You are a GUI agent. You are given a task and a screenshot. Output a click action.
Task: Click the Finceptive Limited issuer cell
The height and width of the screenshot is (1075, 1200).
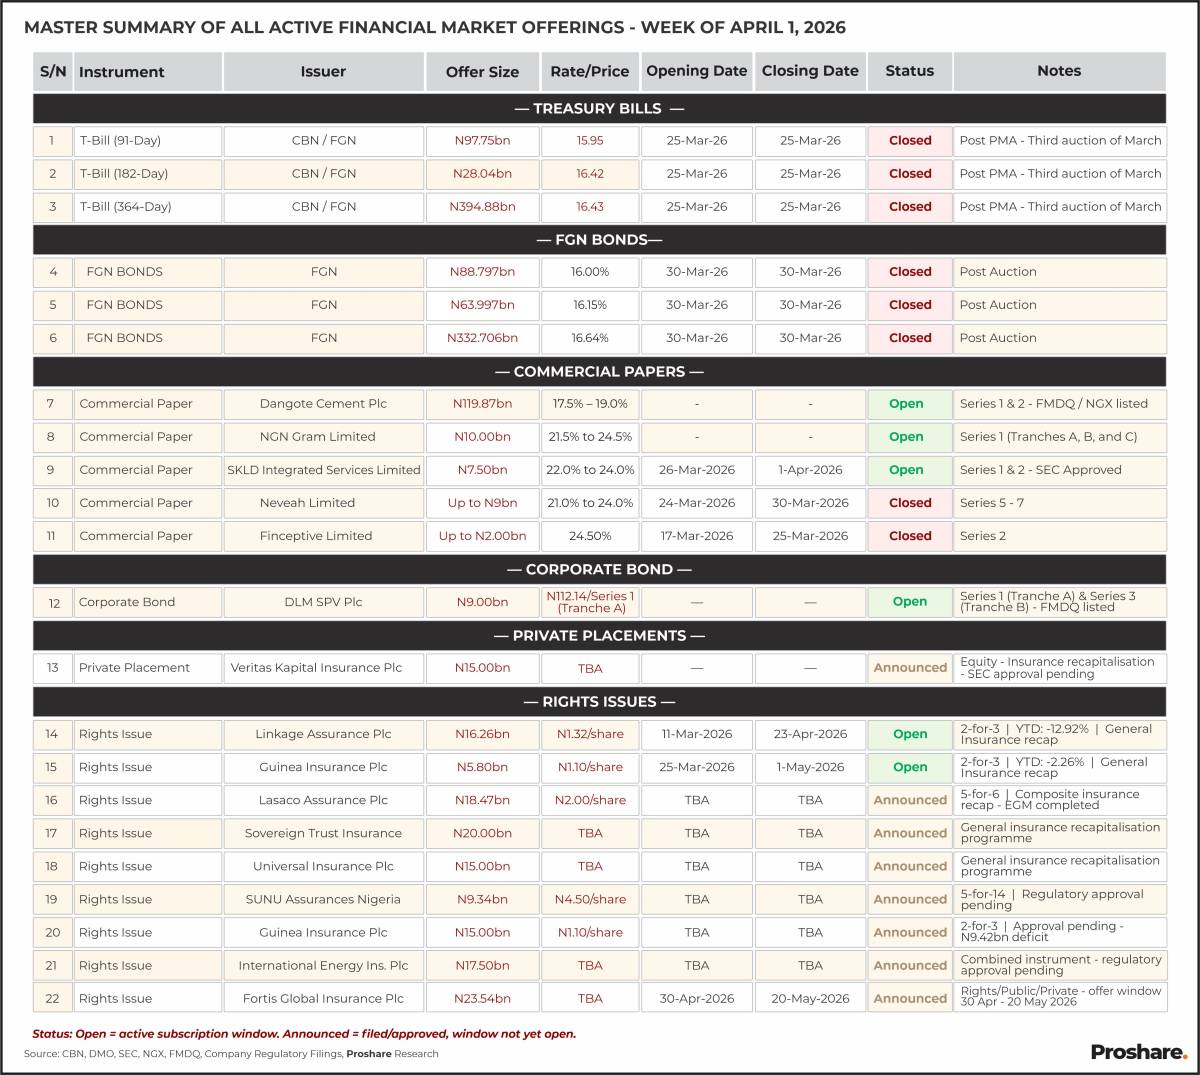click(324, 536)
